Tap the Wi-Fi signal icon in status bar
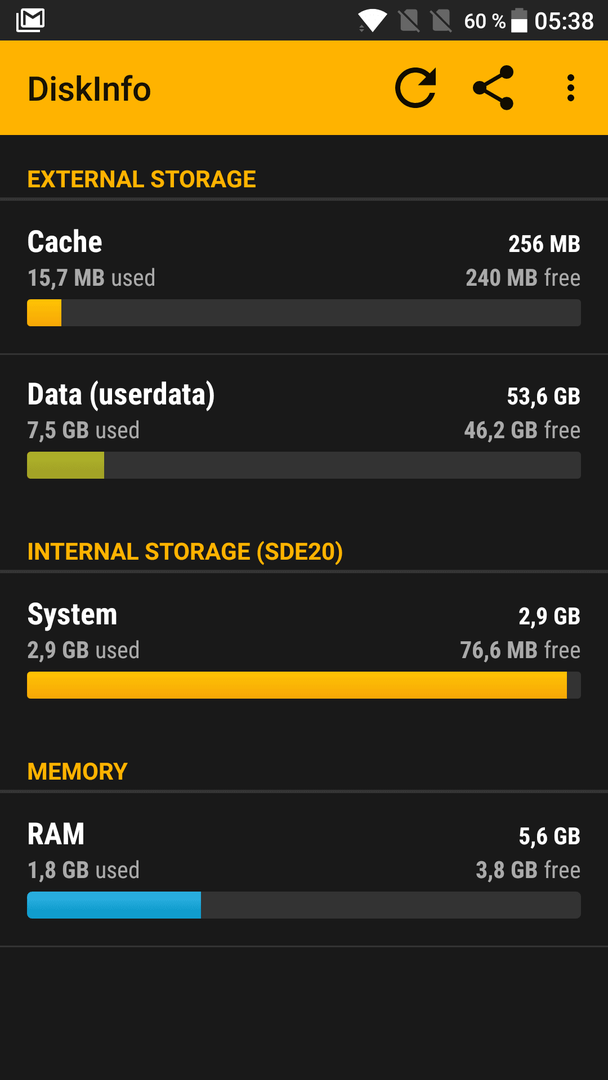This screenshot has width=608, height=1080. pos(373,21)
